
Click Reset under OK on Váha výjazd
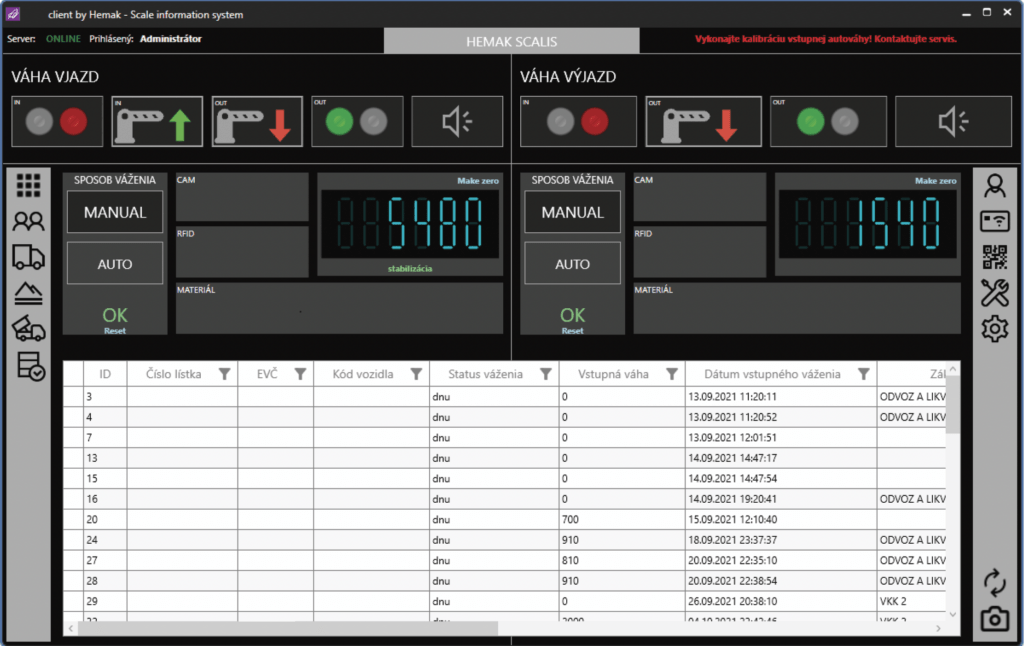pos(573,331)
